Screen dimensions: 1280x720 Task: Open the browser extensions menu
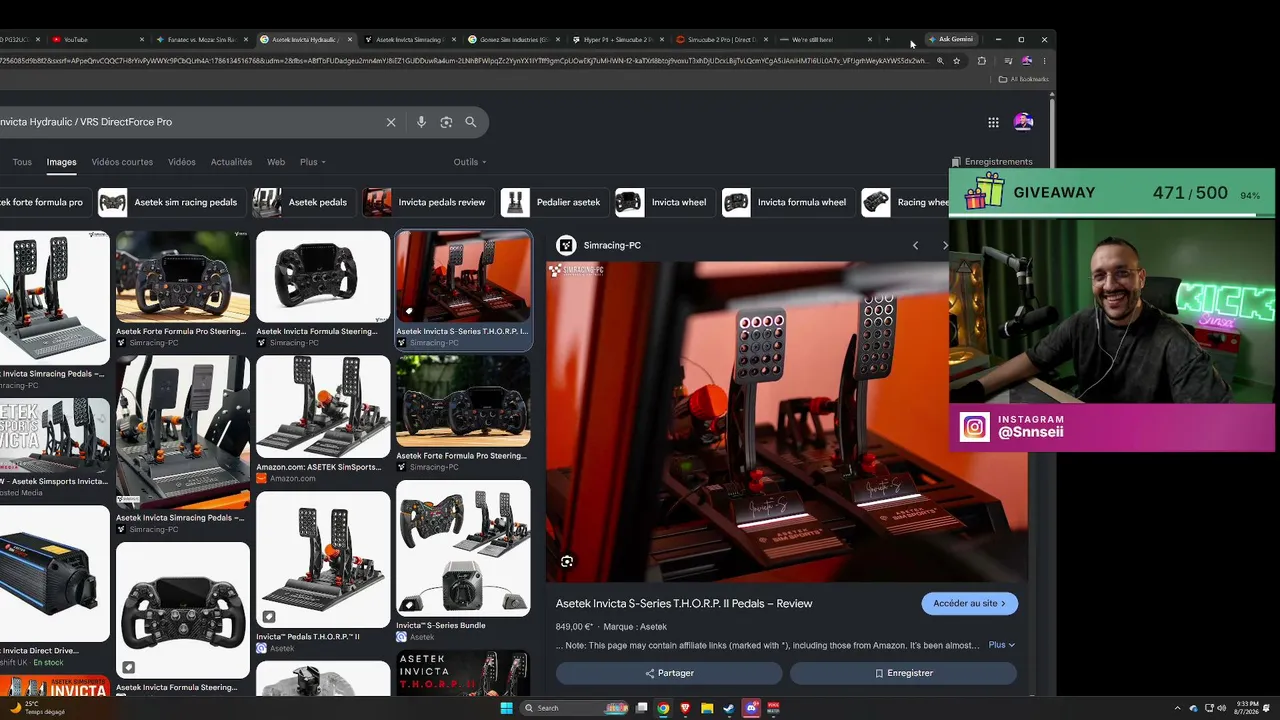(981, 61)
